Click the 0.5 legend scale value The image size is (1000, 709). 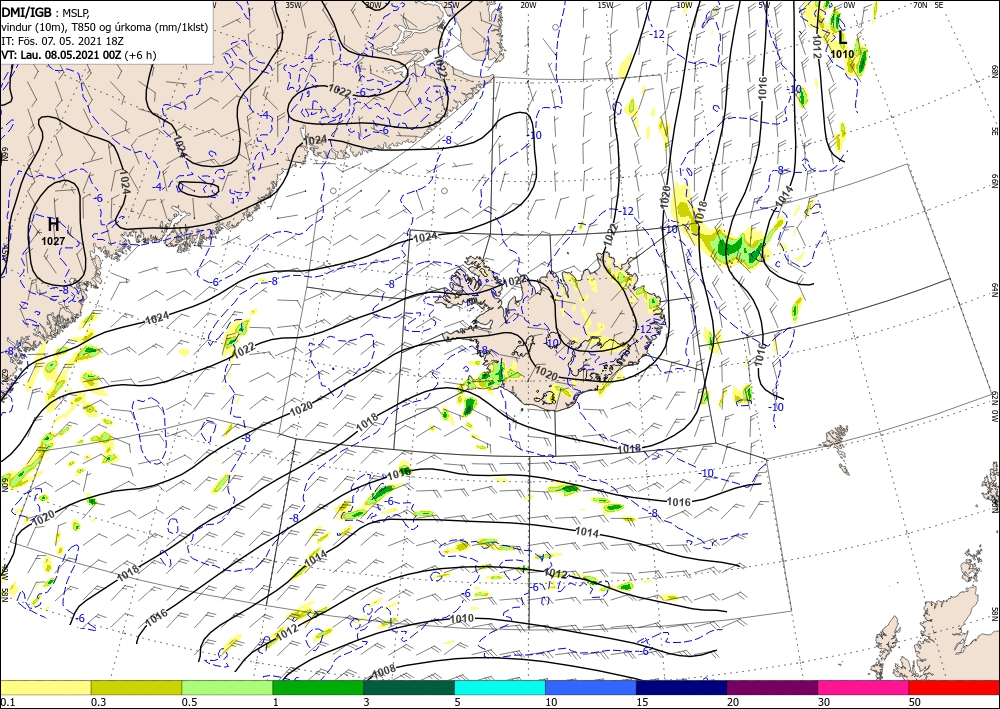click(189, 702)
